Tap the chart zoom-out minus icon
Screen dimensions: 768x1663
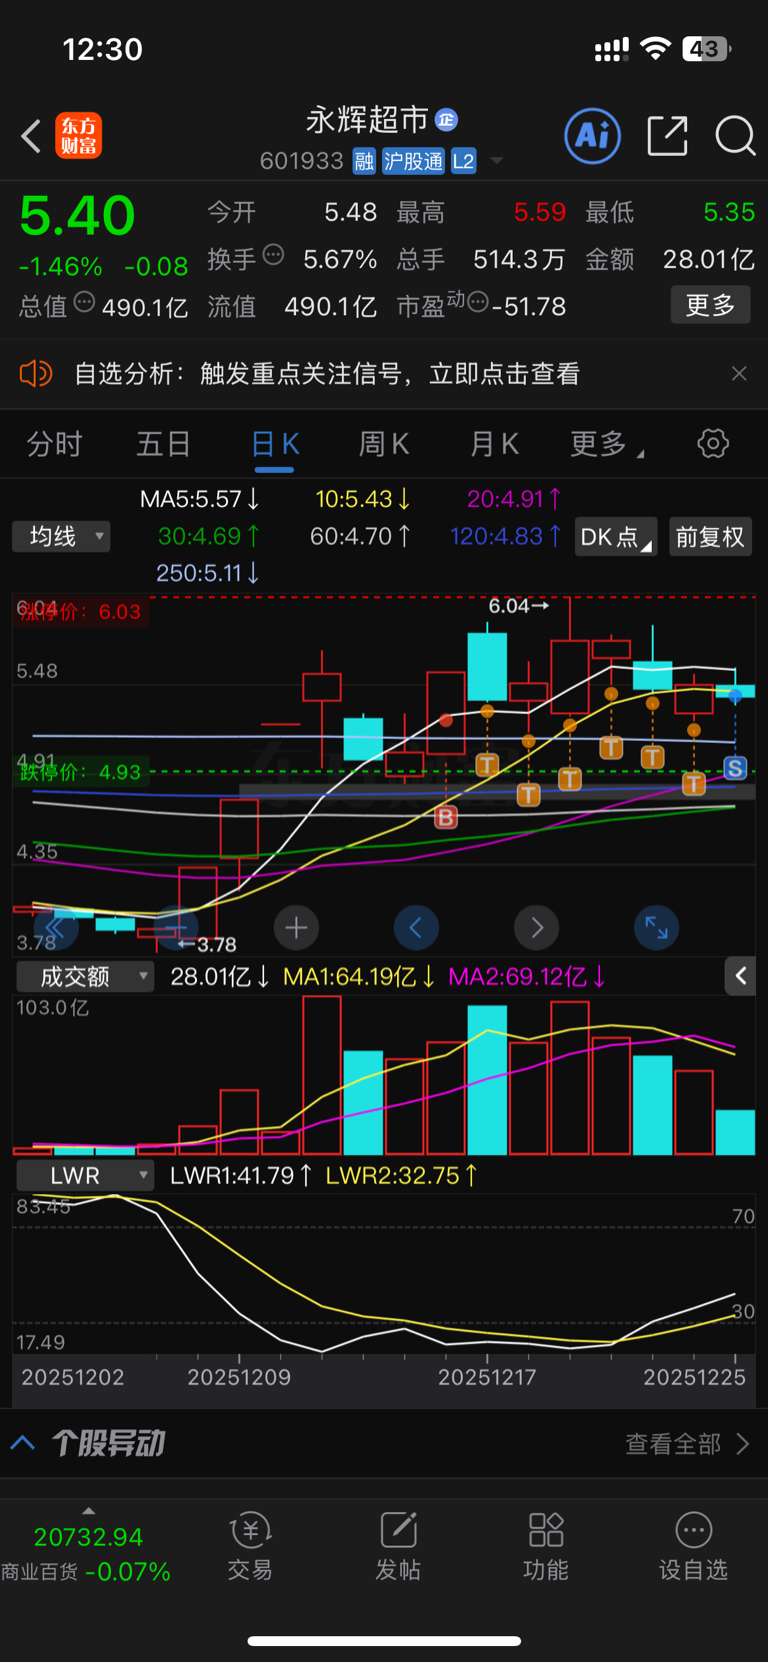click(176, 929)
